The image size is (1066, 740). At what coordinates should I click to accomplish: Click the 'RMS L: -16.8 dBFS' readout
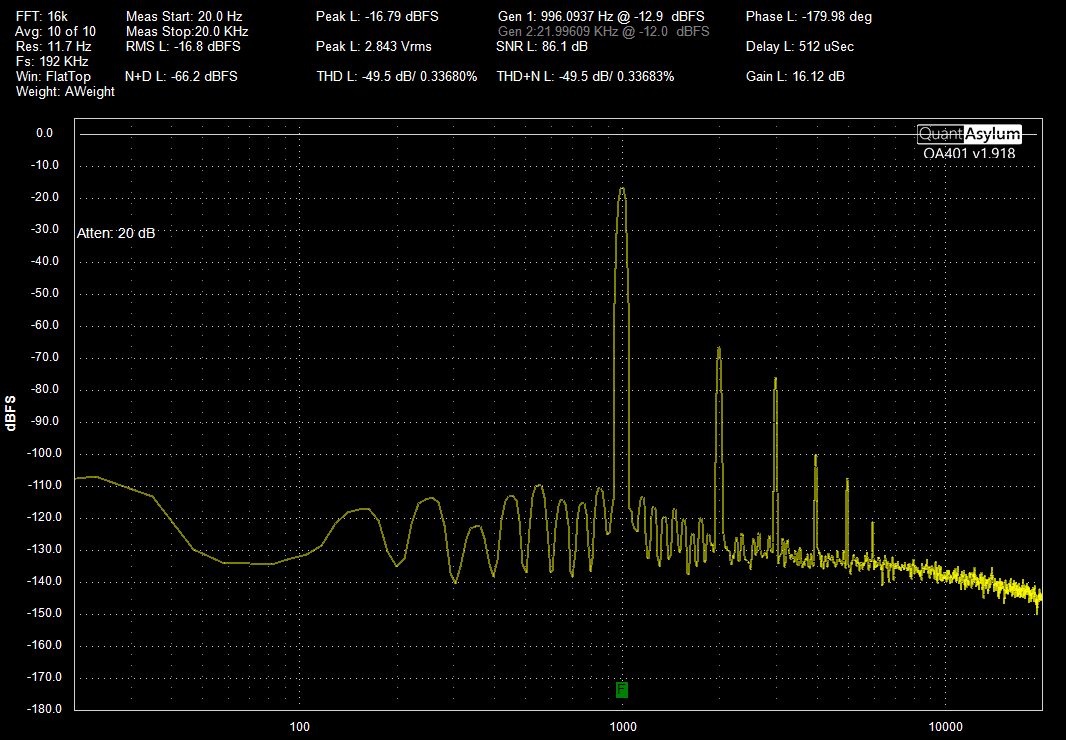click(x=183, y=46)
